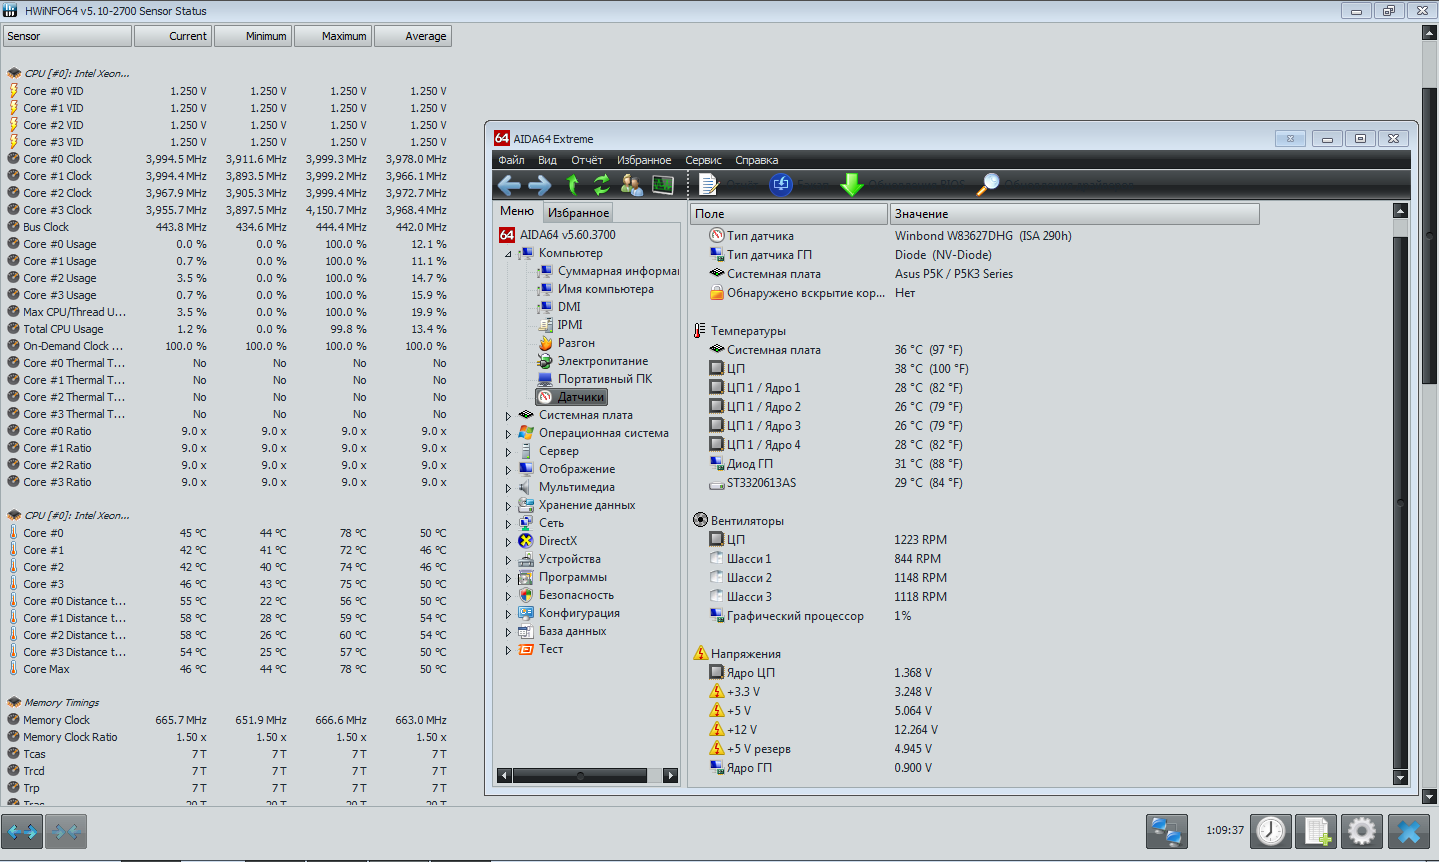Open HWiNFO settings gear button

tap(1362, 831)
